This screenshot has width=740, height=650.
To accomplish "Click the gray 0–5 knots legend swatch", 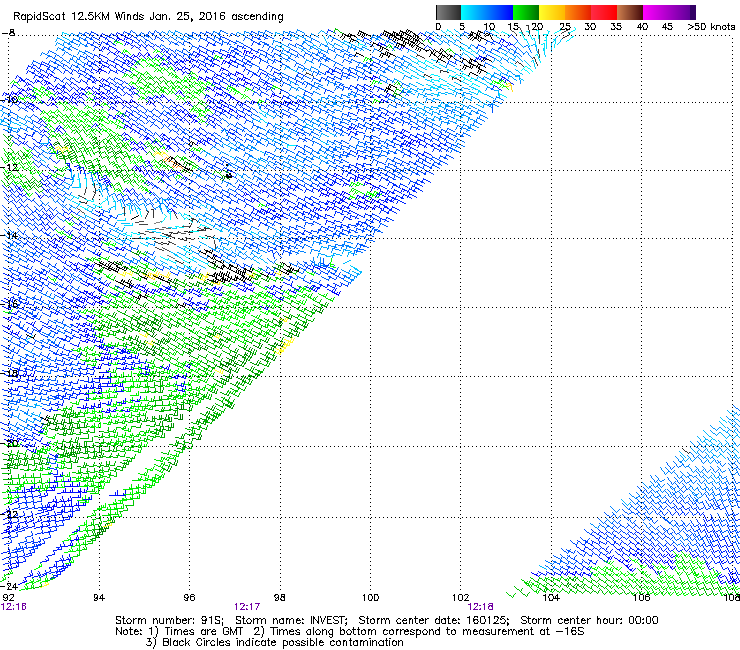I will 448,12.
